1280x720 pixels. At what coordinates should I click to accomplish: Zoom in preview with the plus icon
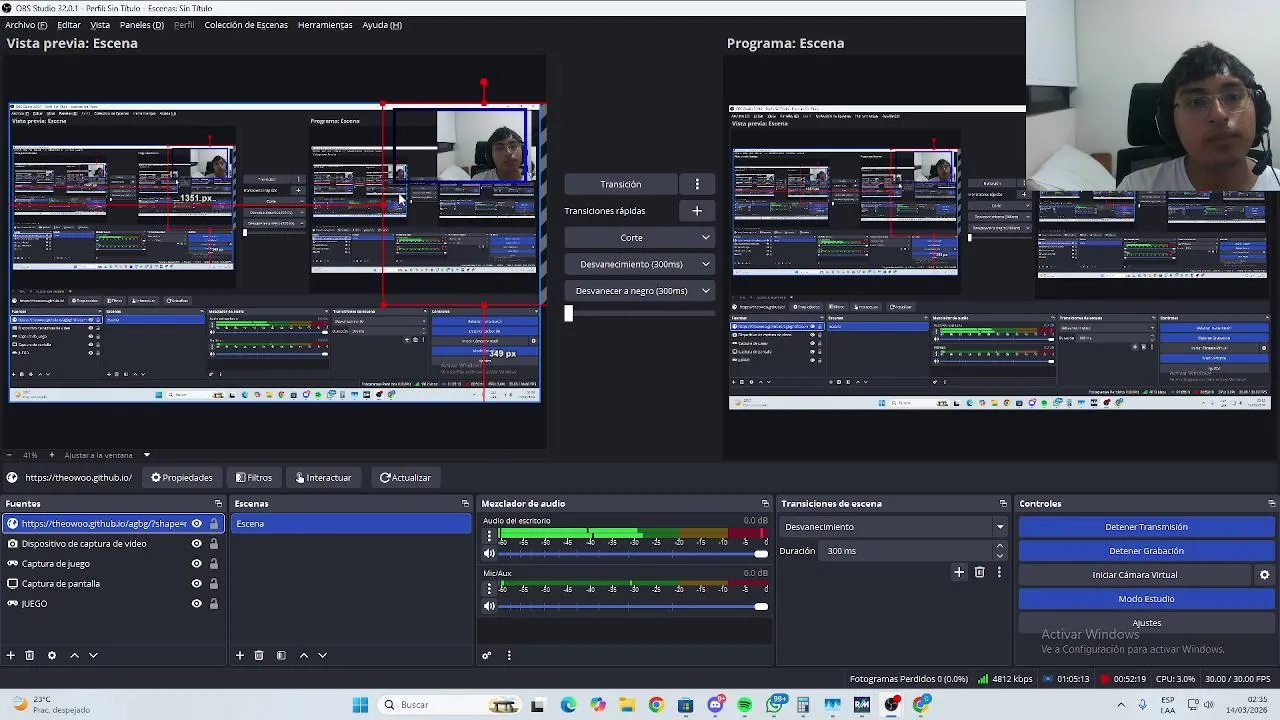52,455
